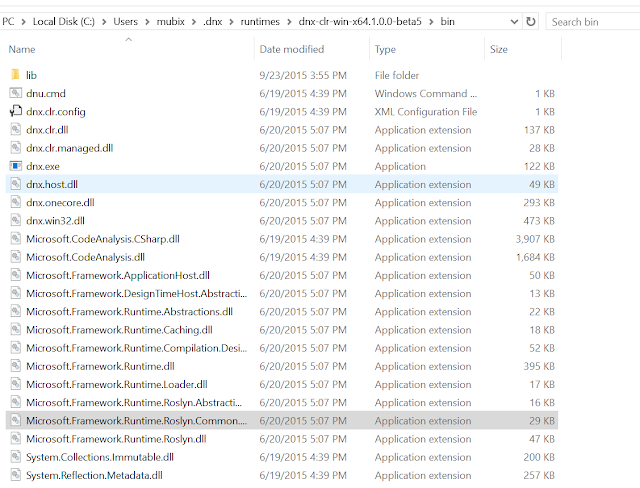This screenshot has width=640, height=488.
Task: Select the lib folder name
Action: [x=31, y=75]
